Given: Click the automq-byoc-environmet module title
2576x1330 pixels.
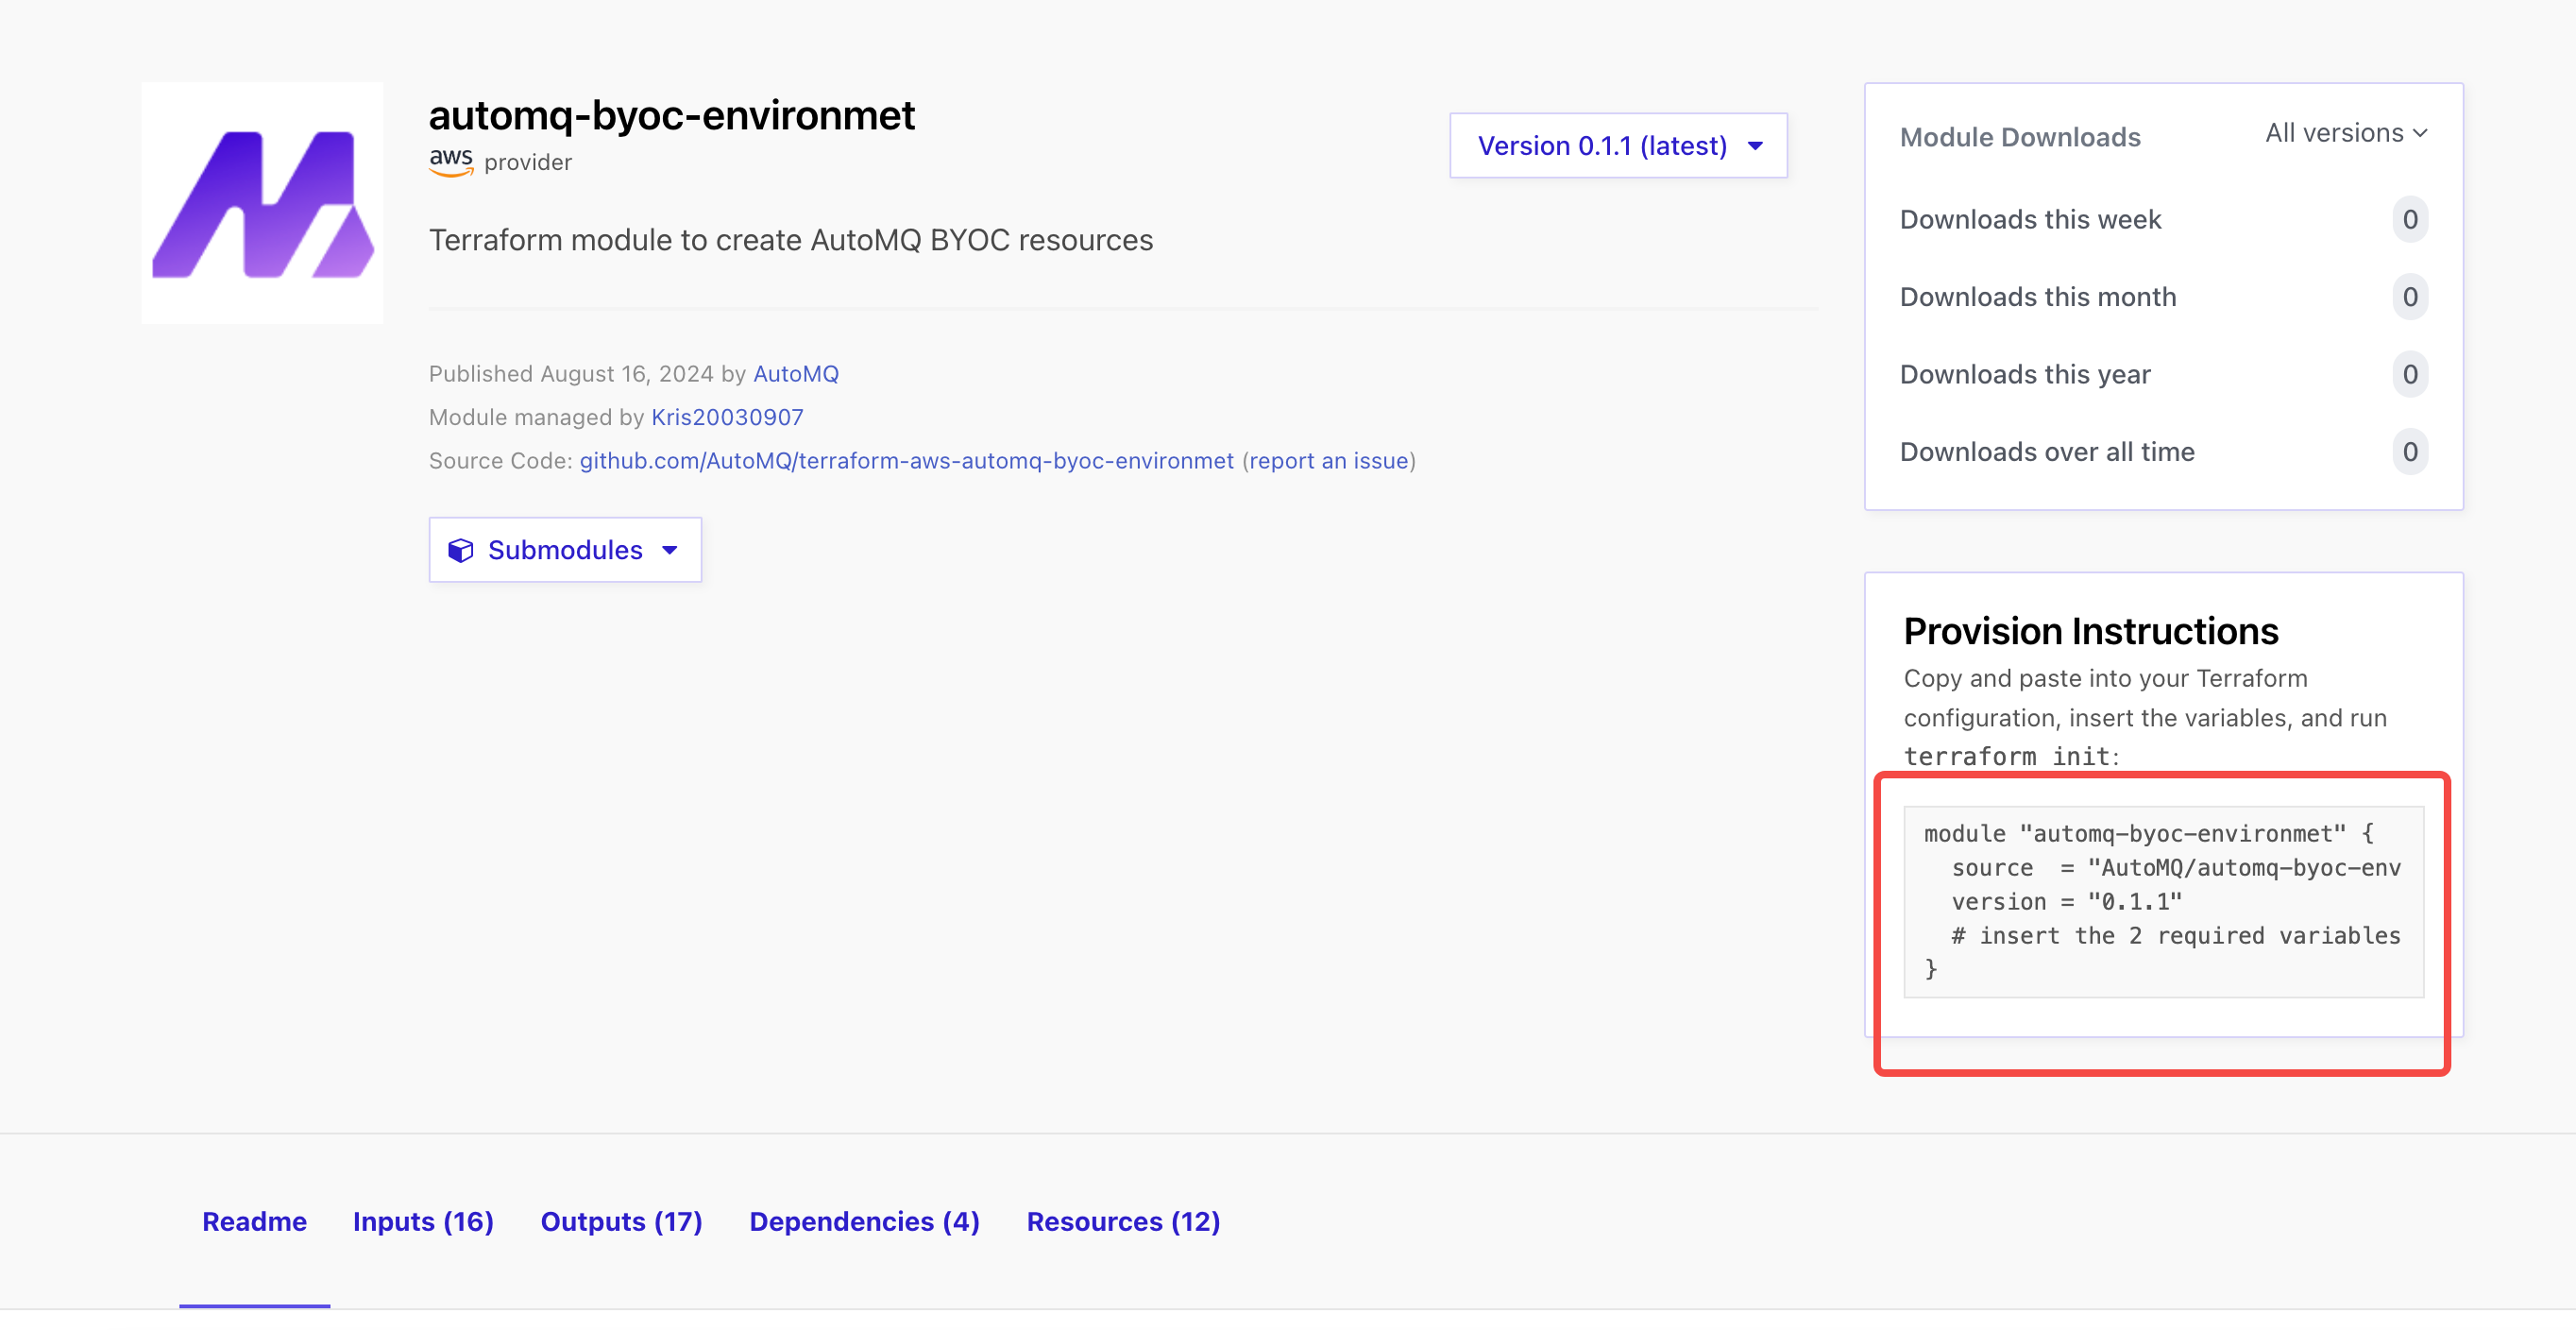Looking at the screenshot, I should click(671, 116).
